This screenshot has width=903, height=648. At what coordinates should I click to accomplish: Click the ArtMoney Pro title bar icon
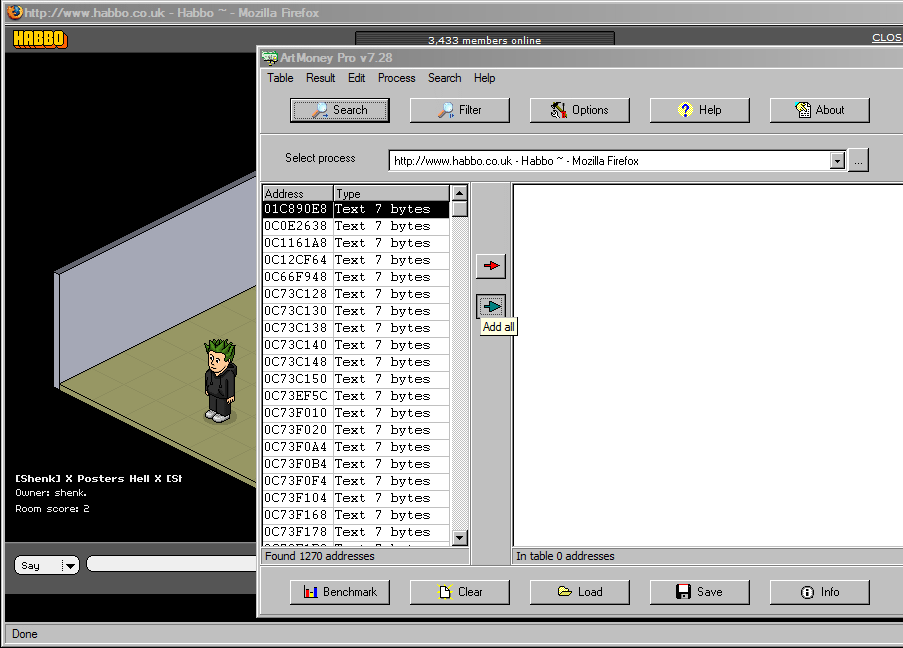[x=270, y=58]
